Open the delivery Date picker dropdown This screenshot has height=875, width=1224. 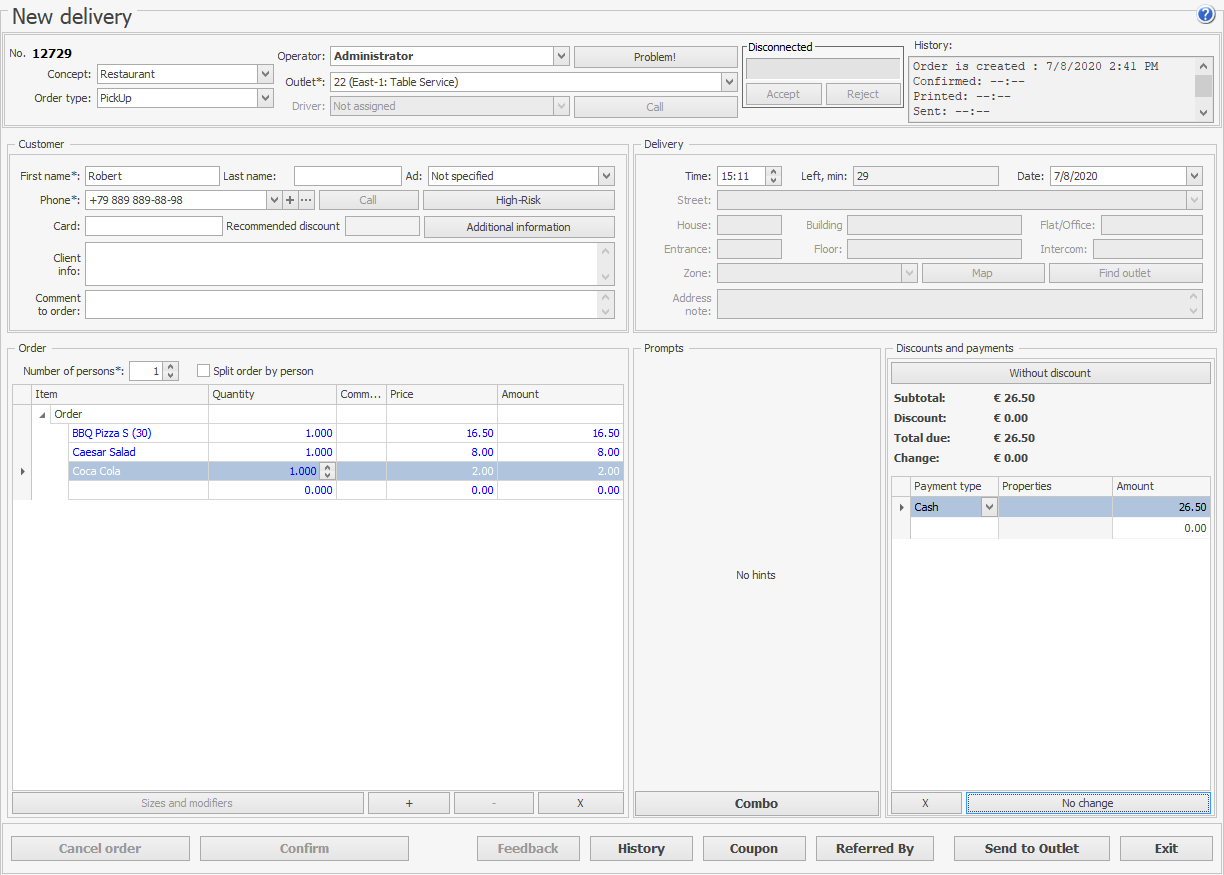1194,176
